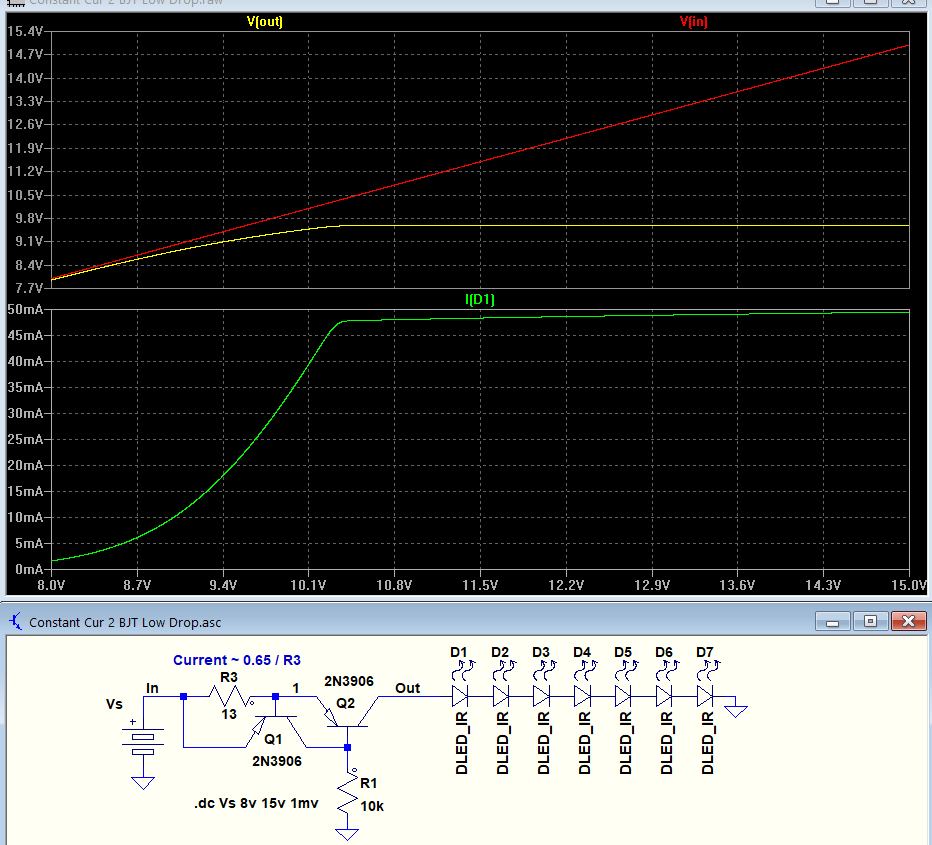Click the '.dc Vs 8v 15v 1mv' directive

coord(256,803)
